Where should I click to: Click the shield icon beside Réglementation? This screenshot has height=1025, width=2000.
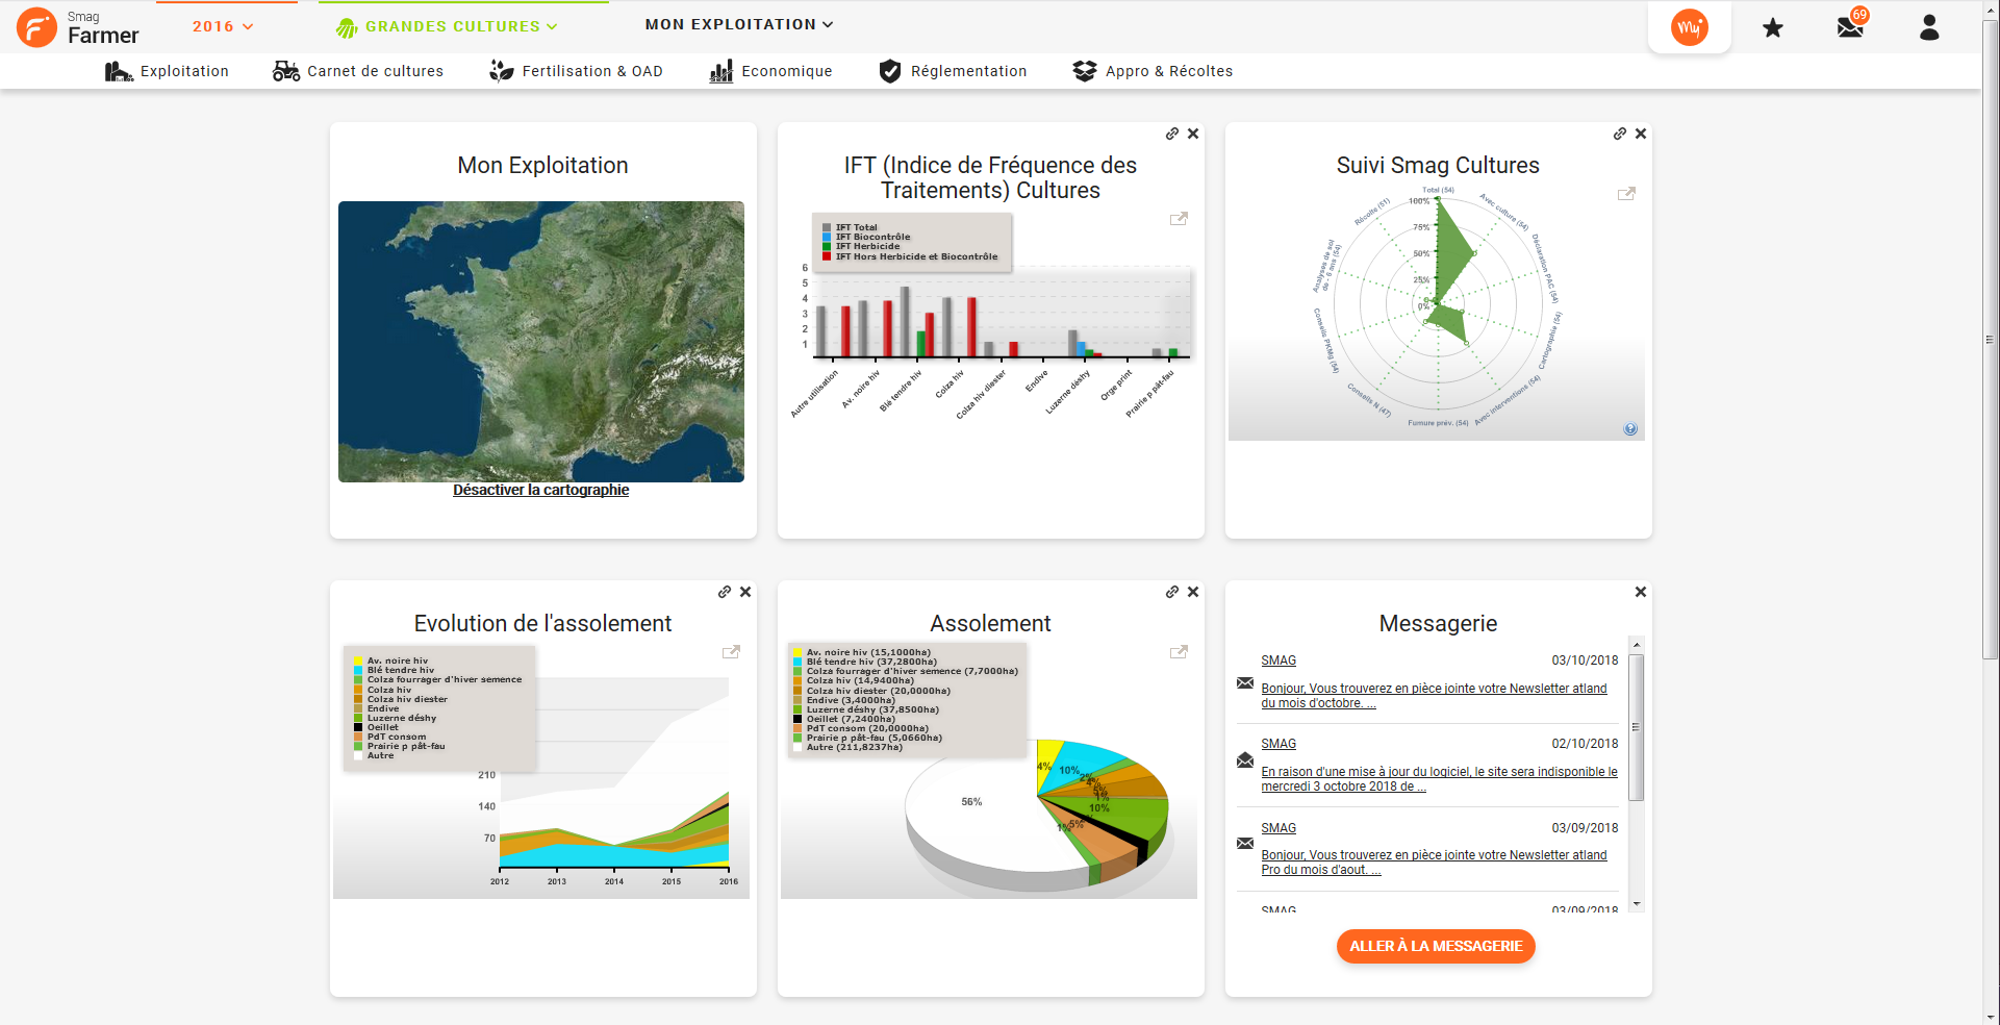890,71
